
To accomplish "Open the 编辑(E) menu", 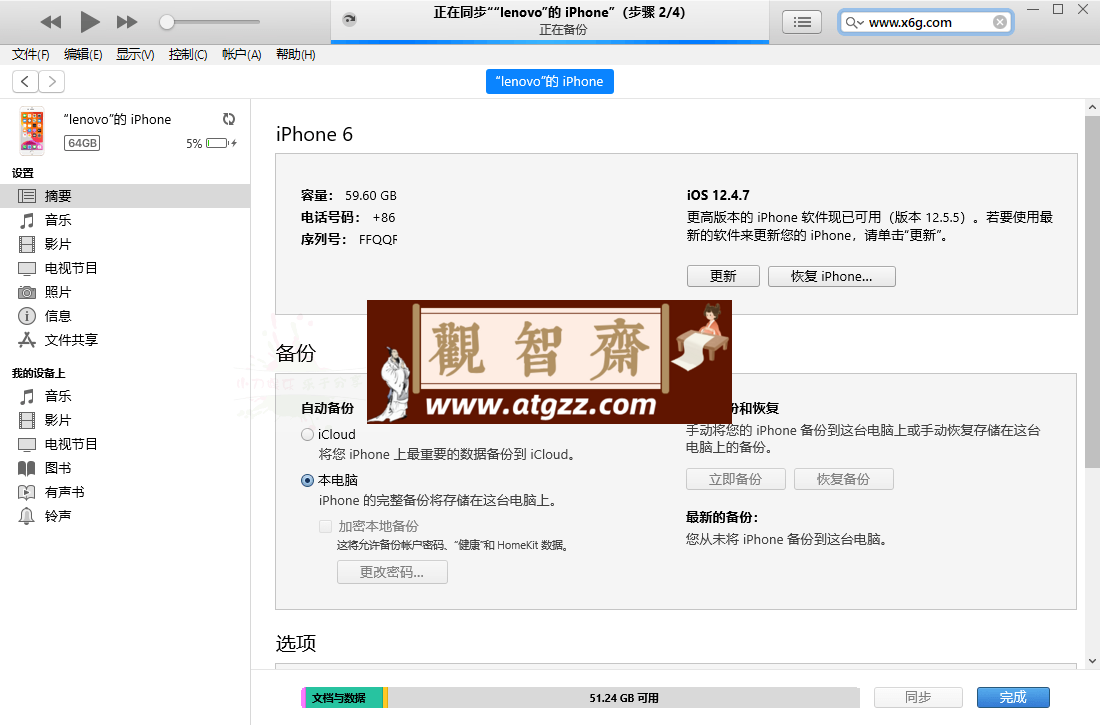I will click(83, 55).
